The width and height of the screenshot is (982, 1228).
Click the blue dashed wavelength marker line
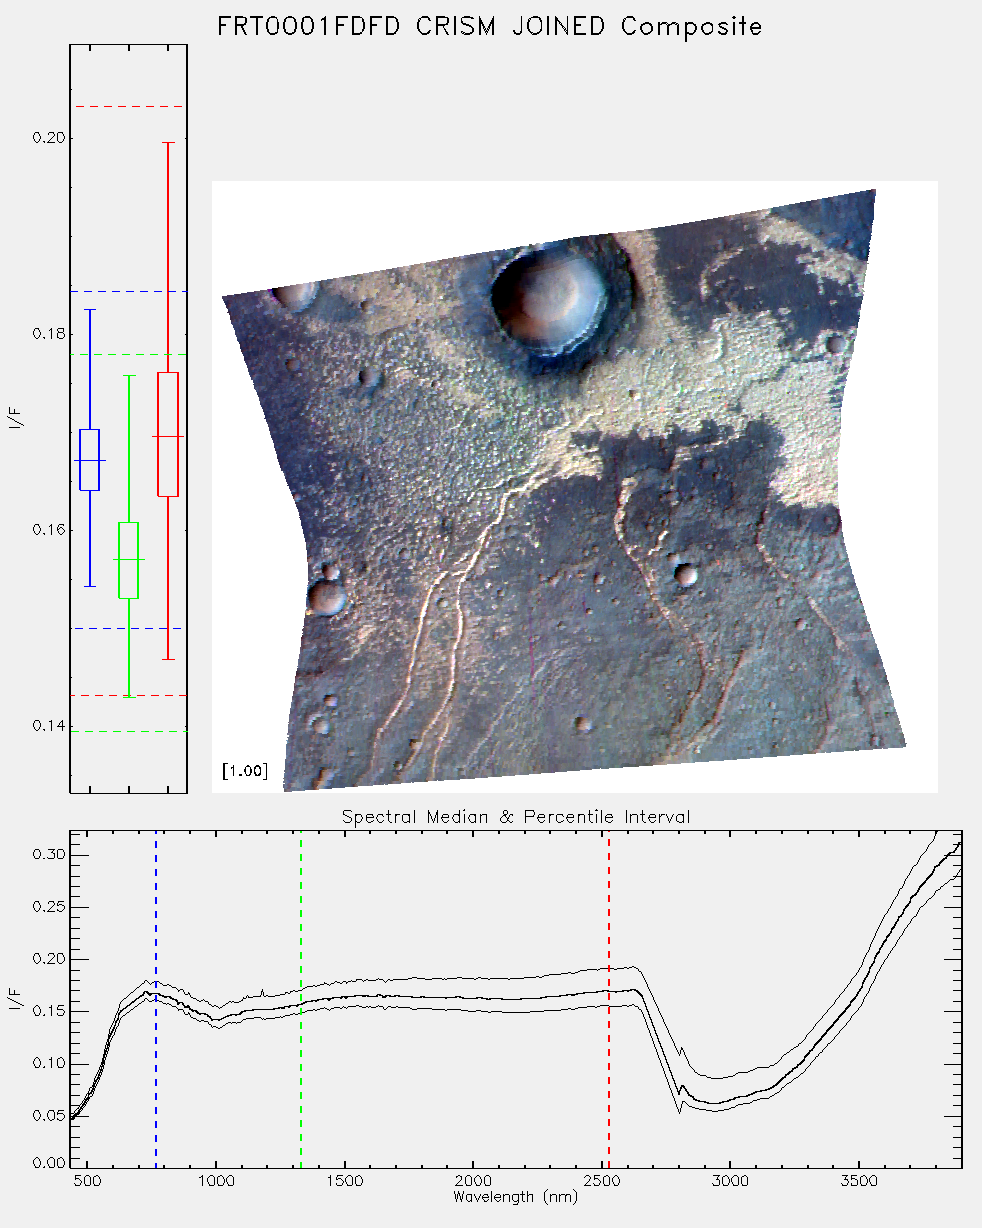point(156,998)
